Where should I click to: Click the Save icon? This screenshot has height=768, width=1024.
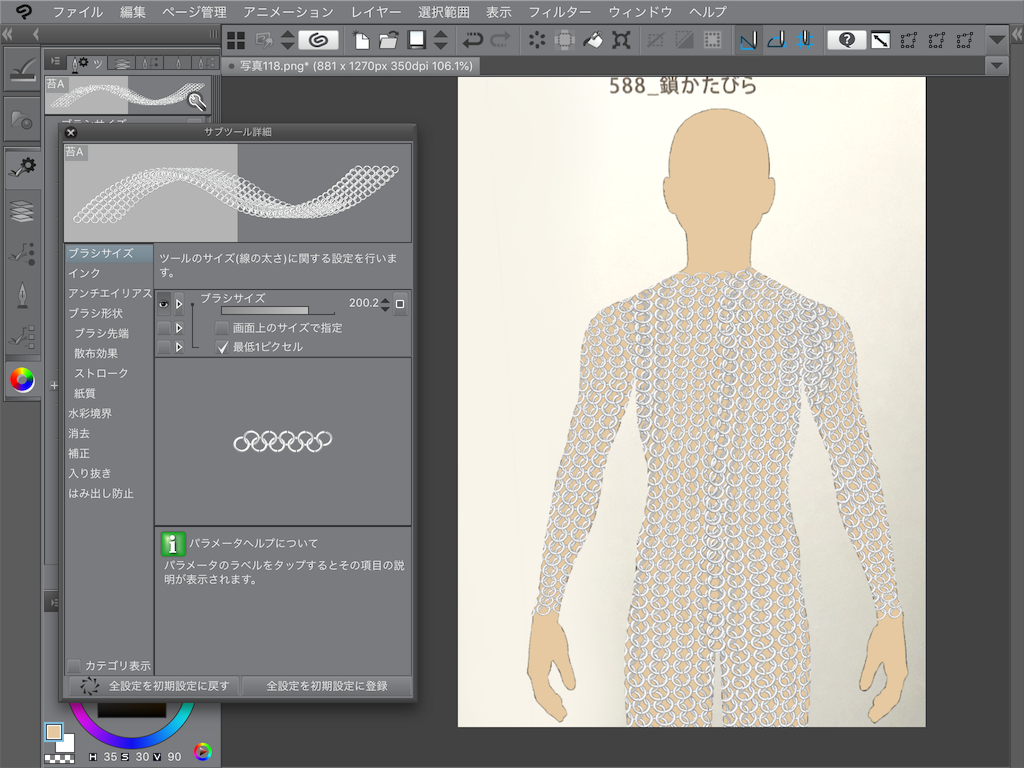[416, 40]
